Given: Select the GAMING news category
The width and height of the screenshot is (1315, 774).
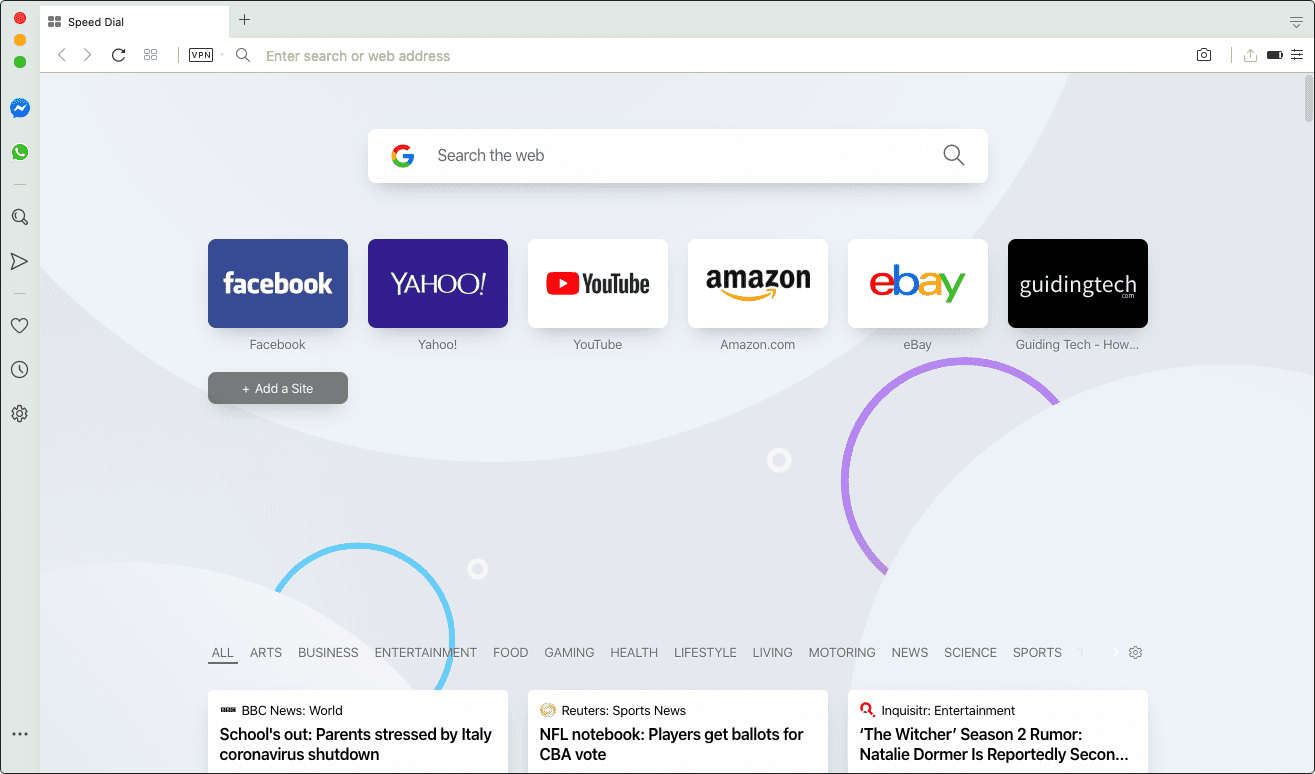Looking at the screenshot, I should (569, 652).
